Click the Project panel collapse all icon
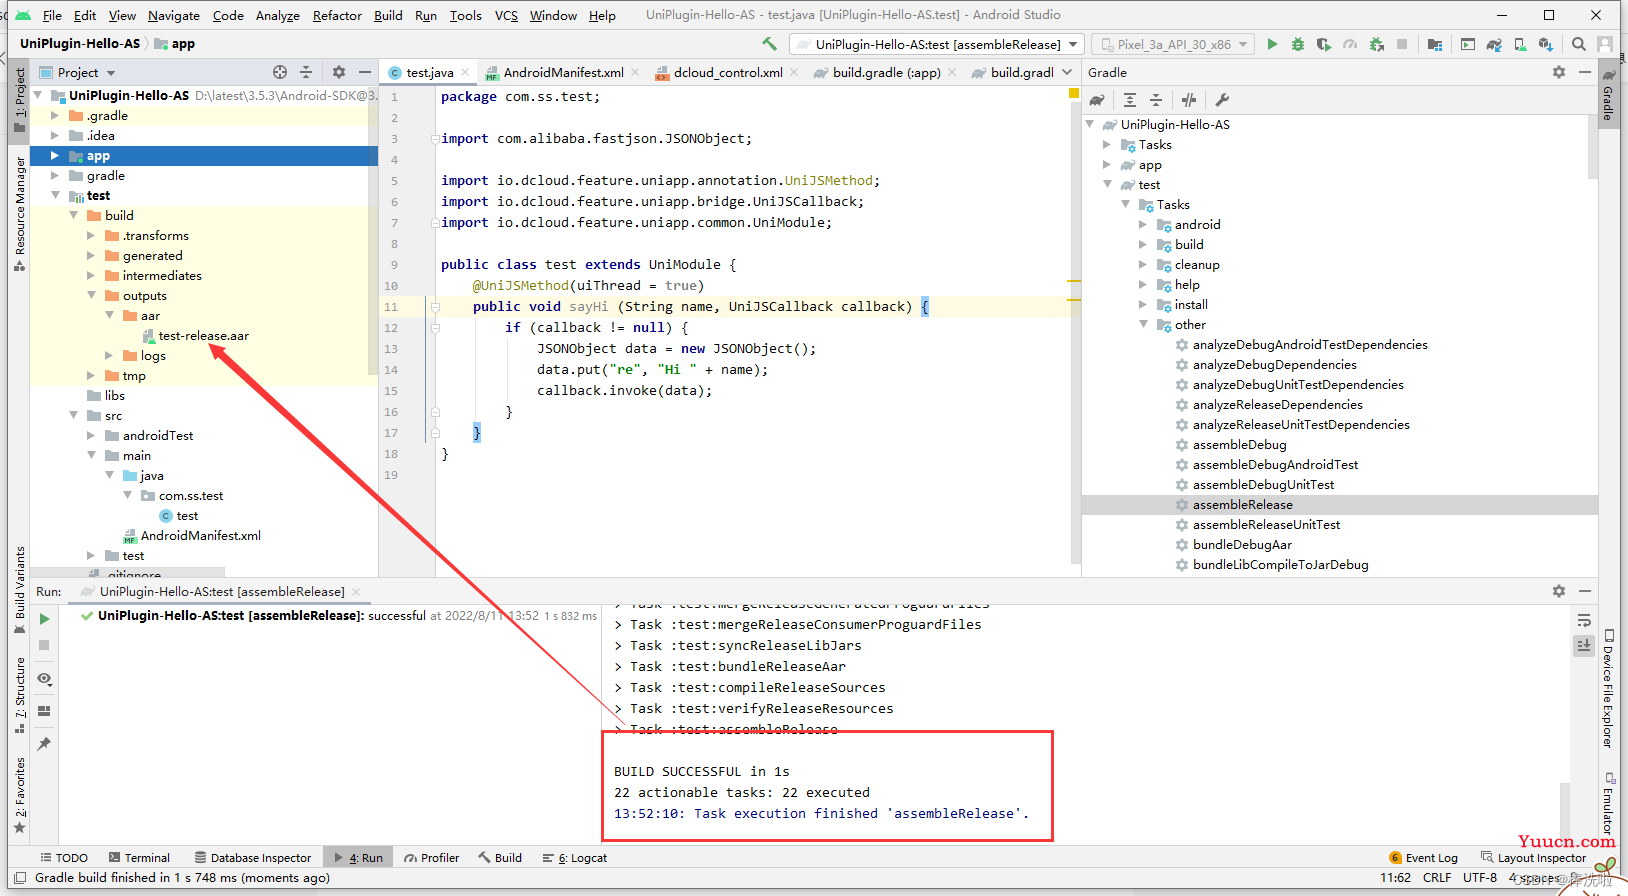 pyautogui.click(x=306, y=72)
